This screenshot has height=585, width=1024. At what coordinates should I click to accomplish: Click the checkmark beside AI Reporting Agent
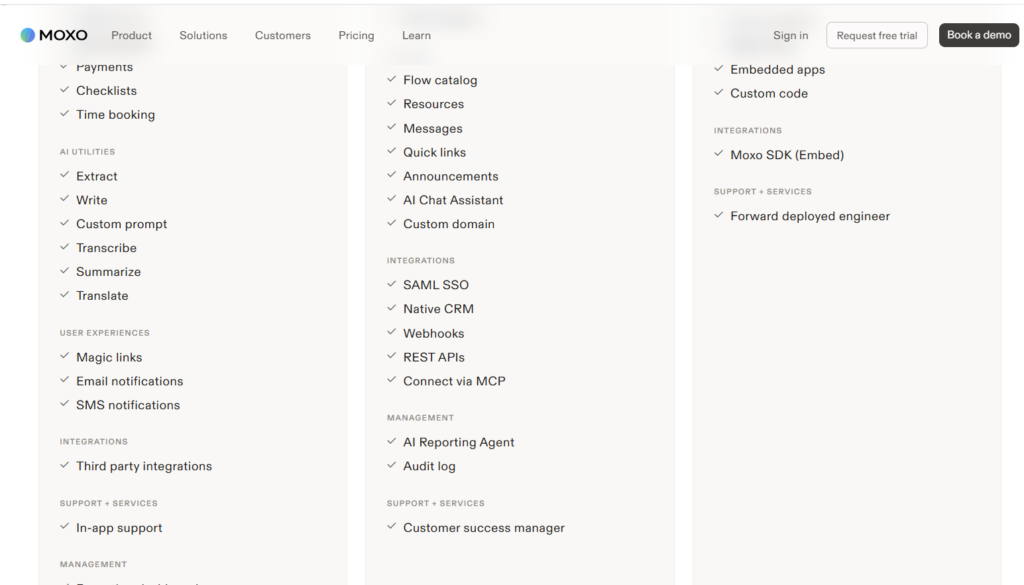click(x=392, y=441)
